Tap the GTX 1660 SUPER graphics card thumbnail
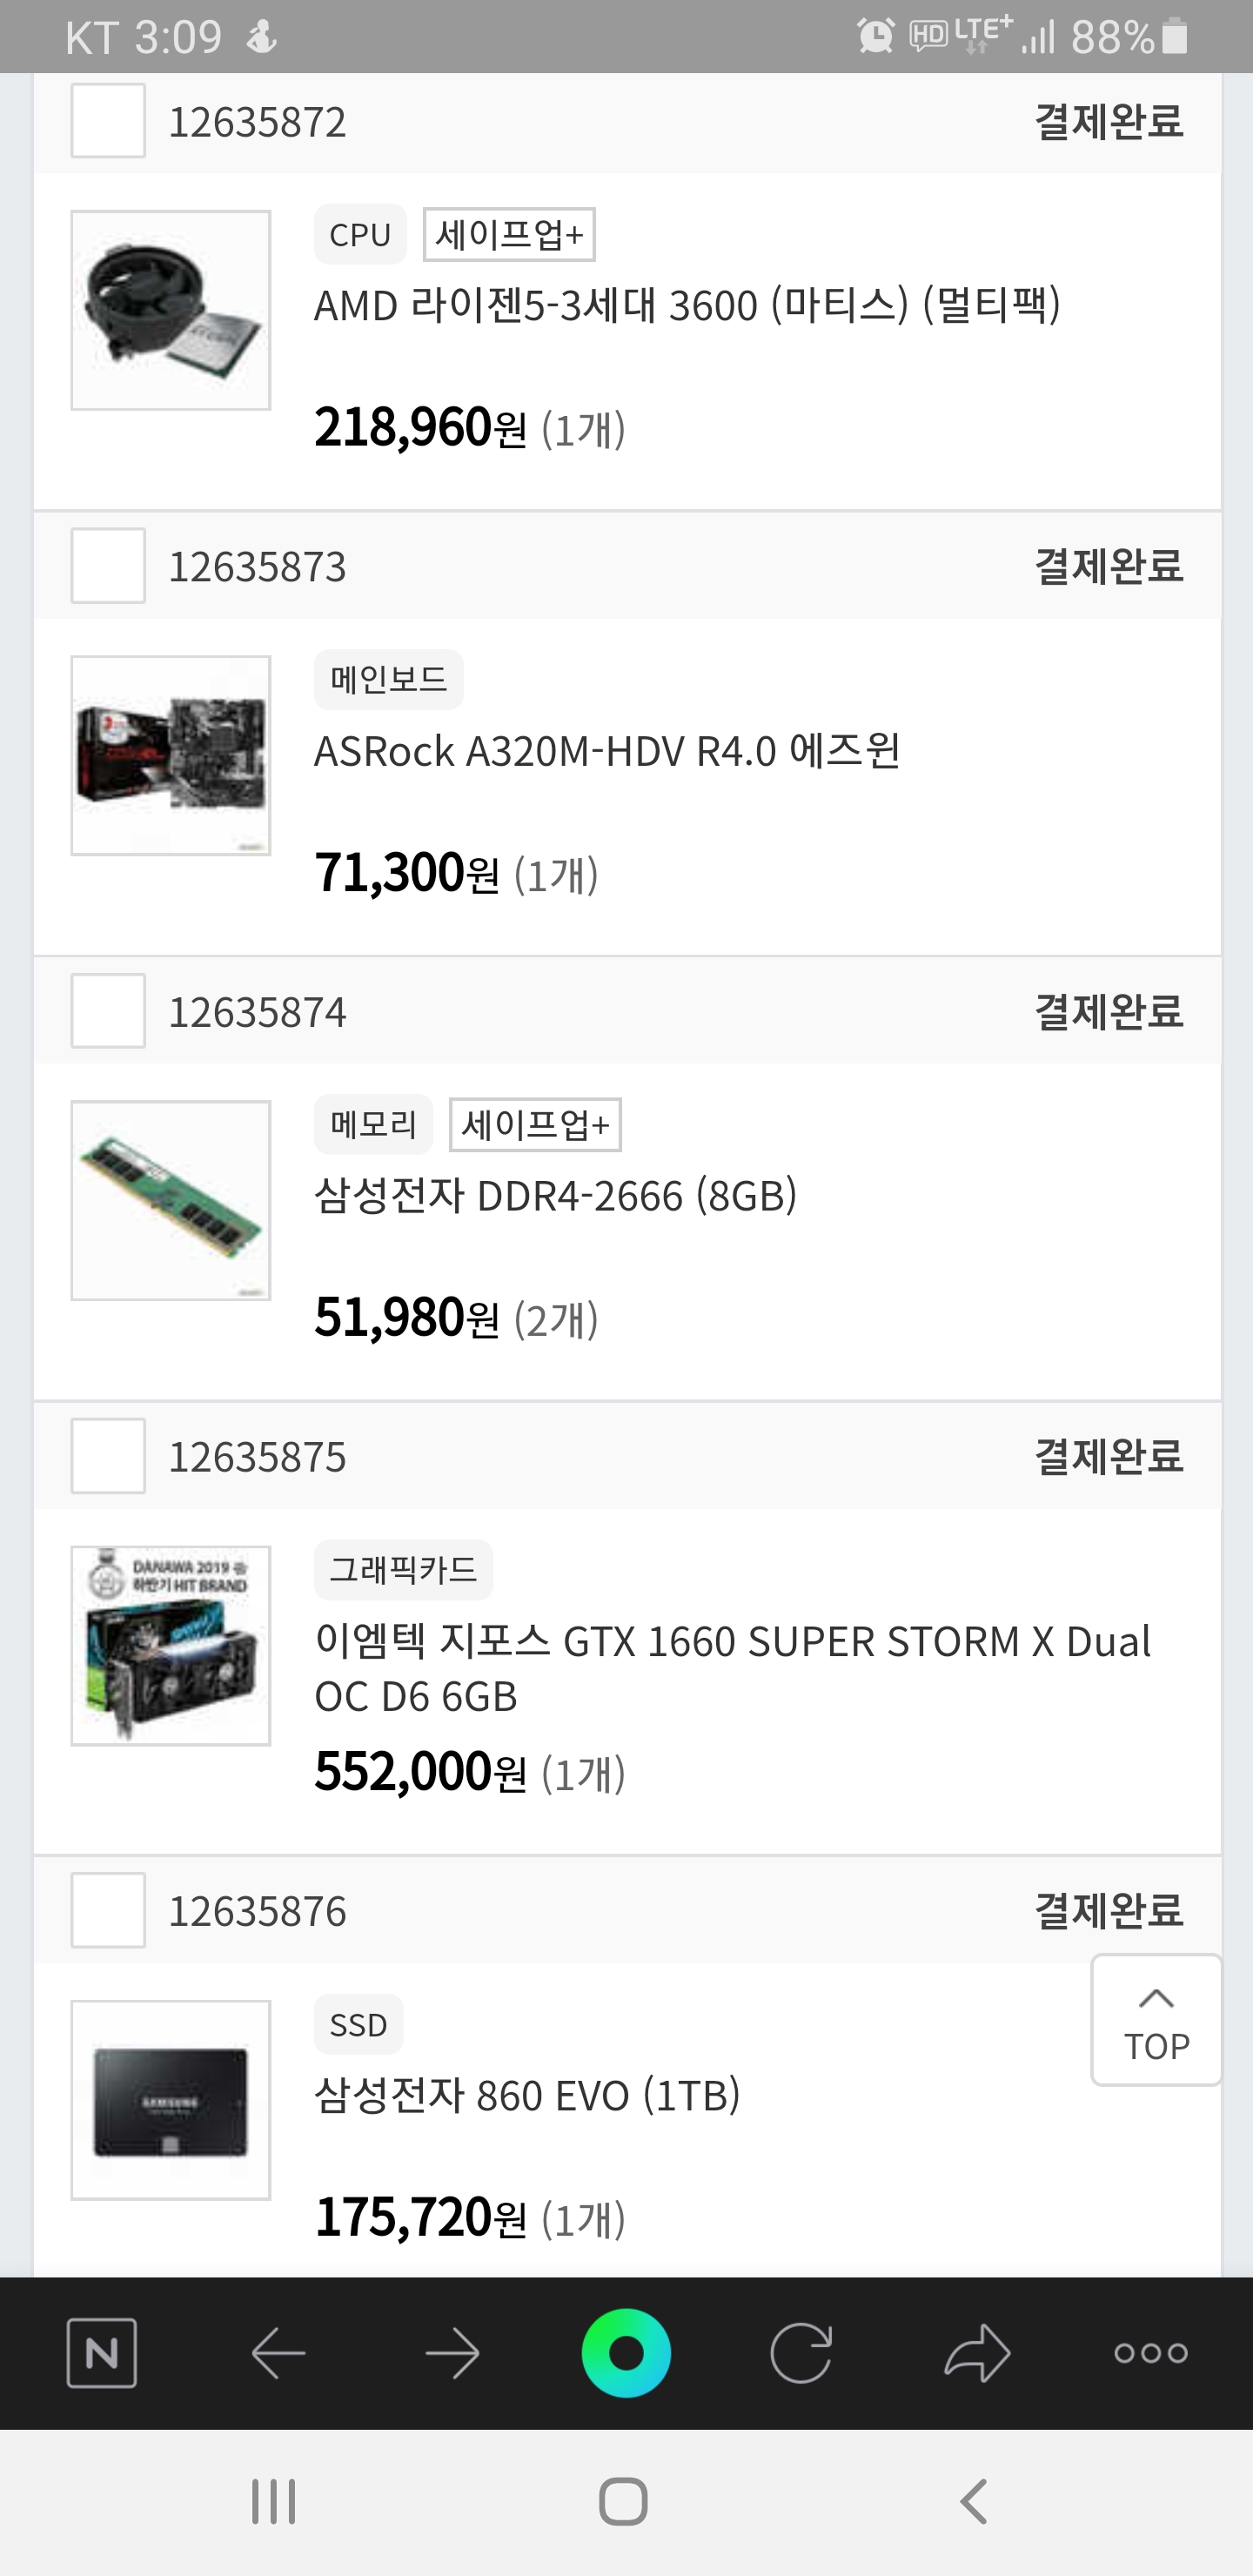 (x=171, y=1645)
